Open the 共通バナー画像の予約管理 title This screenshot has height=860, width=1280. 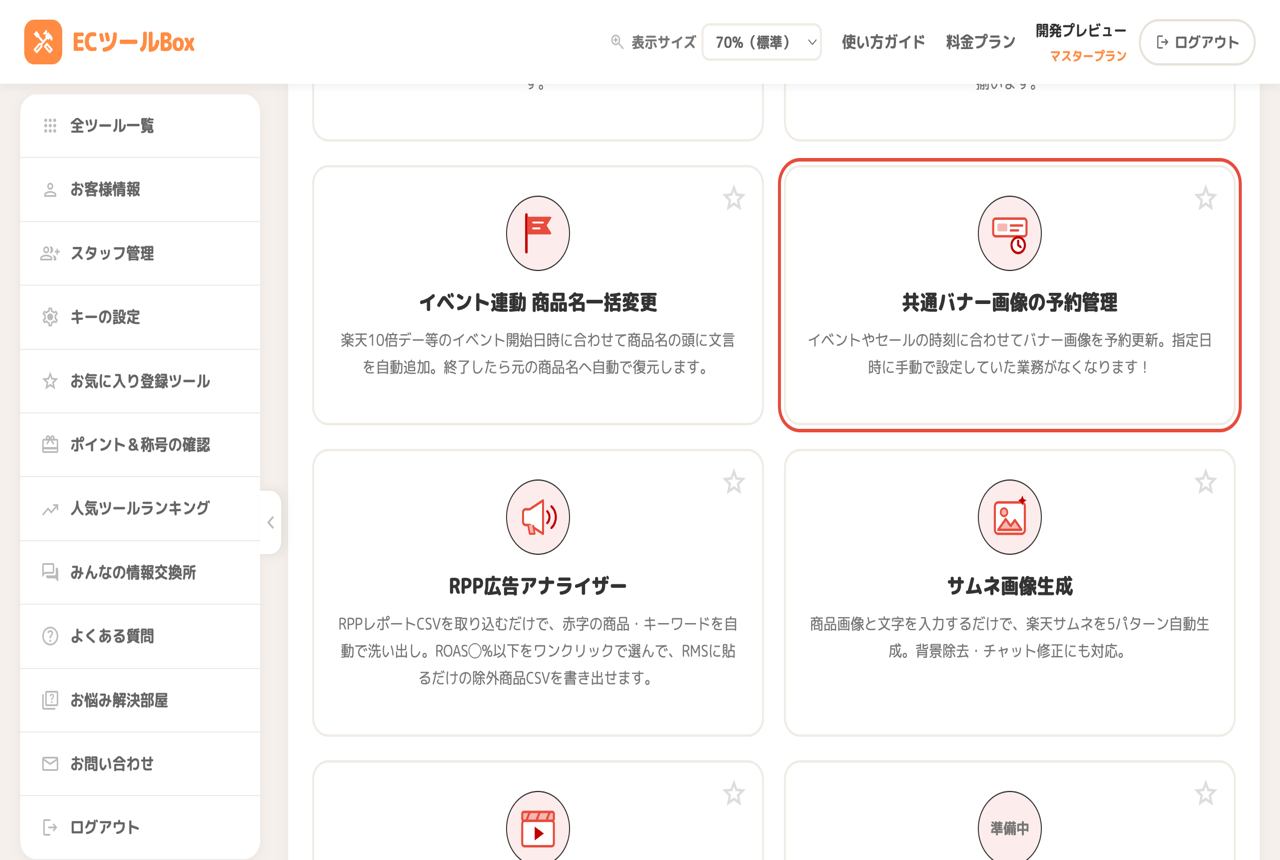point(1010,302)
